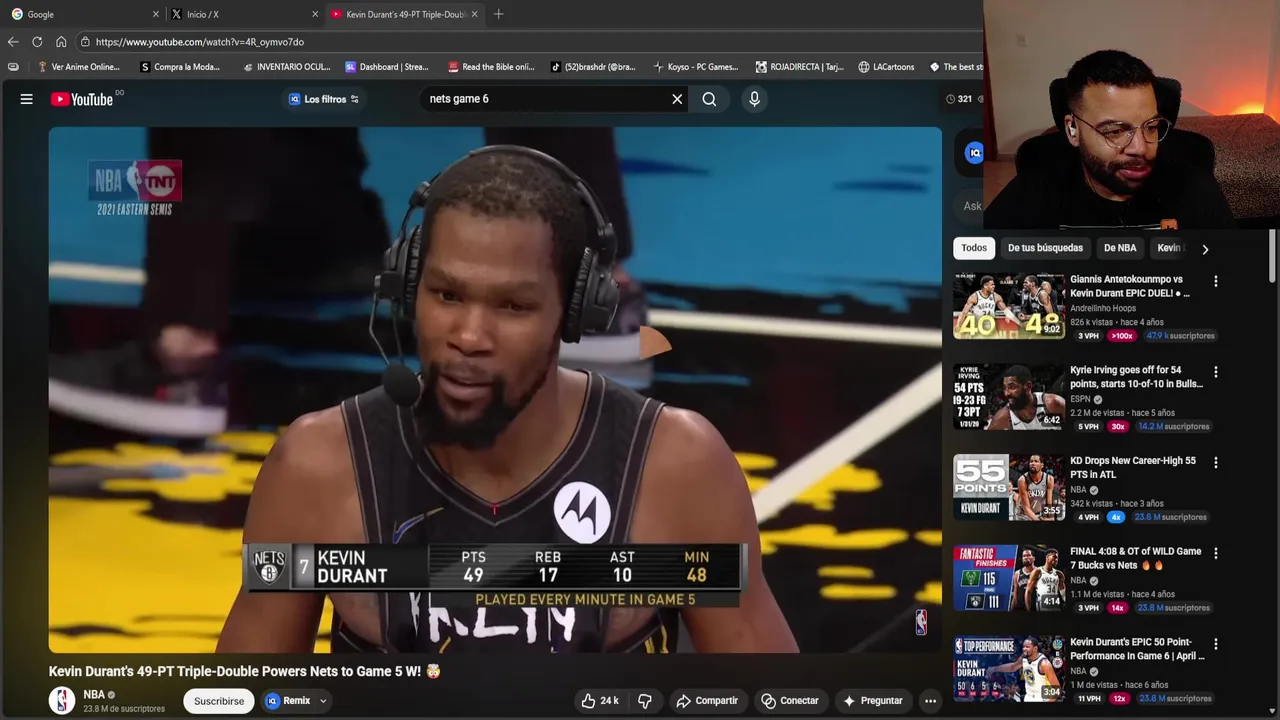Click the site info icon in address bar
This screenshot has height=720, width=1280.
(86, 42)
